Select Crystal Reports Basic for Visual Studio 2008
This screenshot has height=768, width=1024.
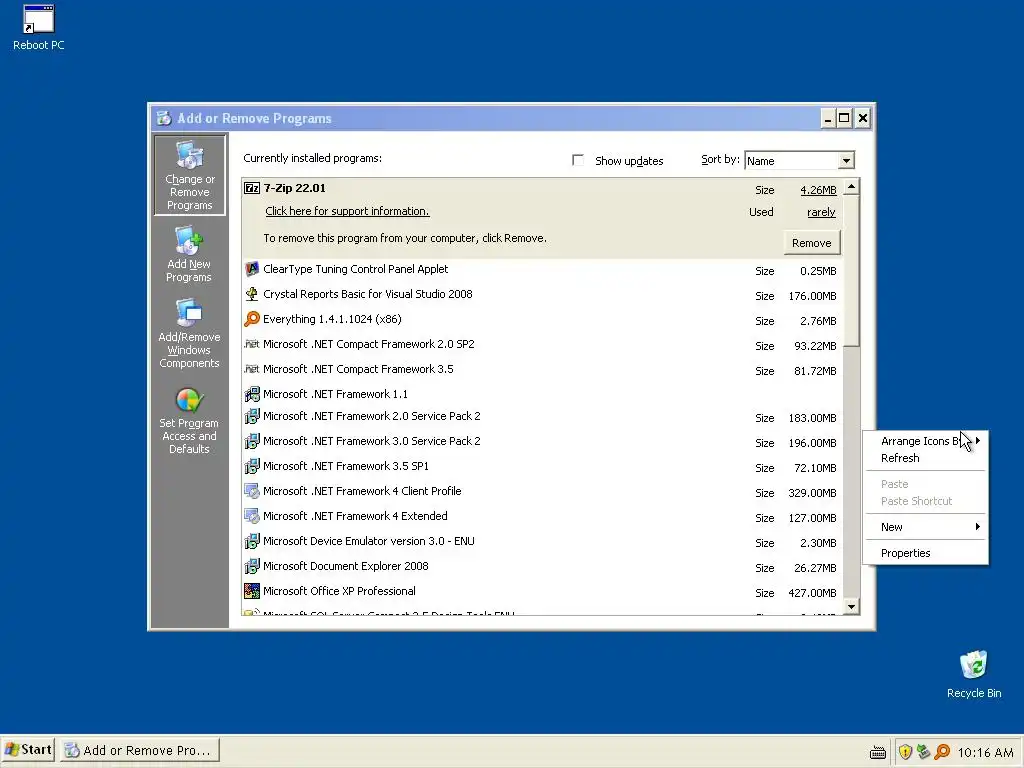click(x=542, y=295)
